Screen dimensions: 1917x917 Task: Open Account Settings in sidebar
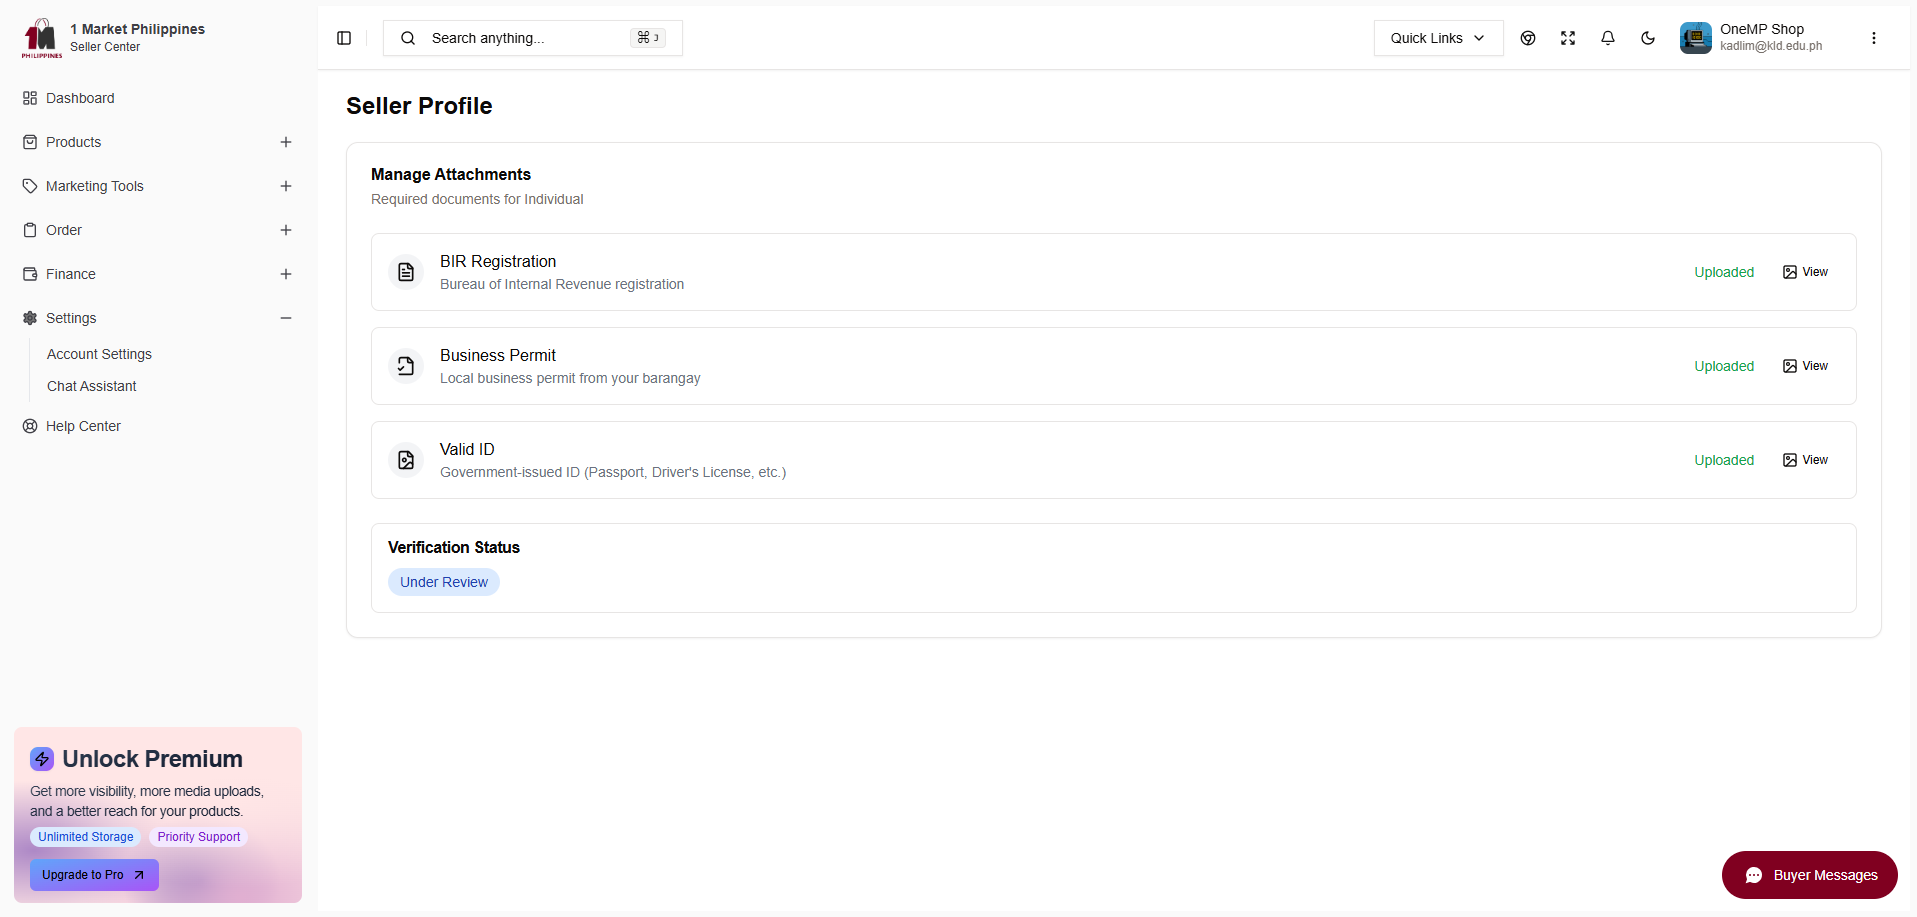[99, 354]
